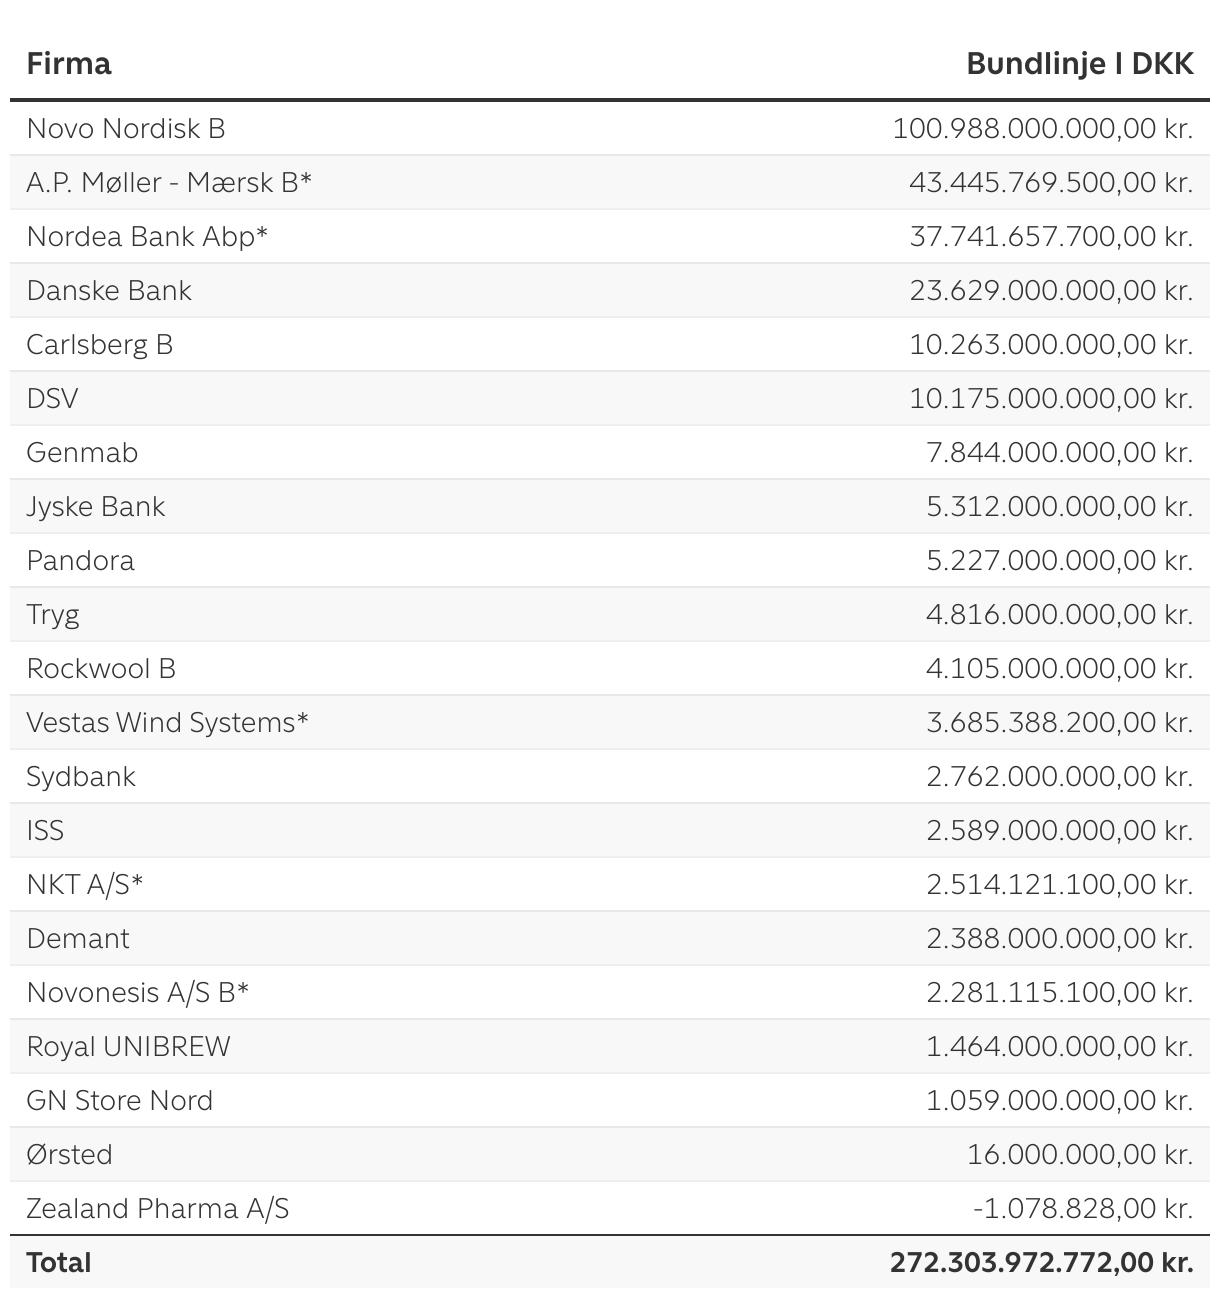Click Zealand Pharma A/S negative amount
Viewport: 1220px width, 1298px height.
1083,1209
